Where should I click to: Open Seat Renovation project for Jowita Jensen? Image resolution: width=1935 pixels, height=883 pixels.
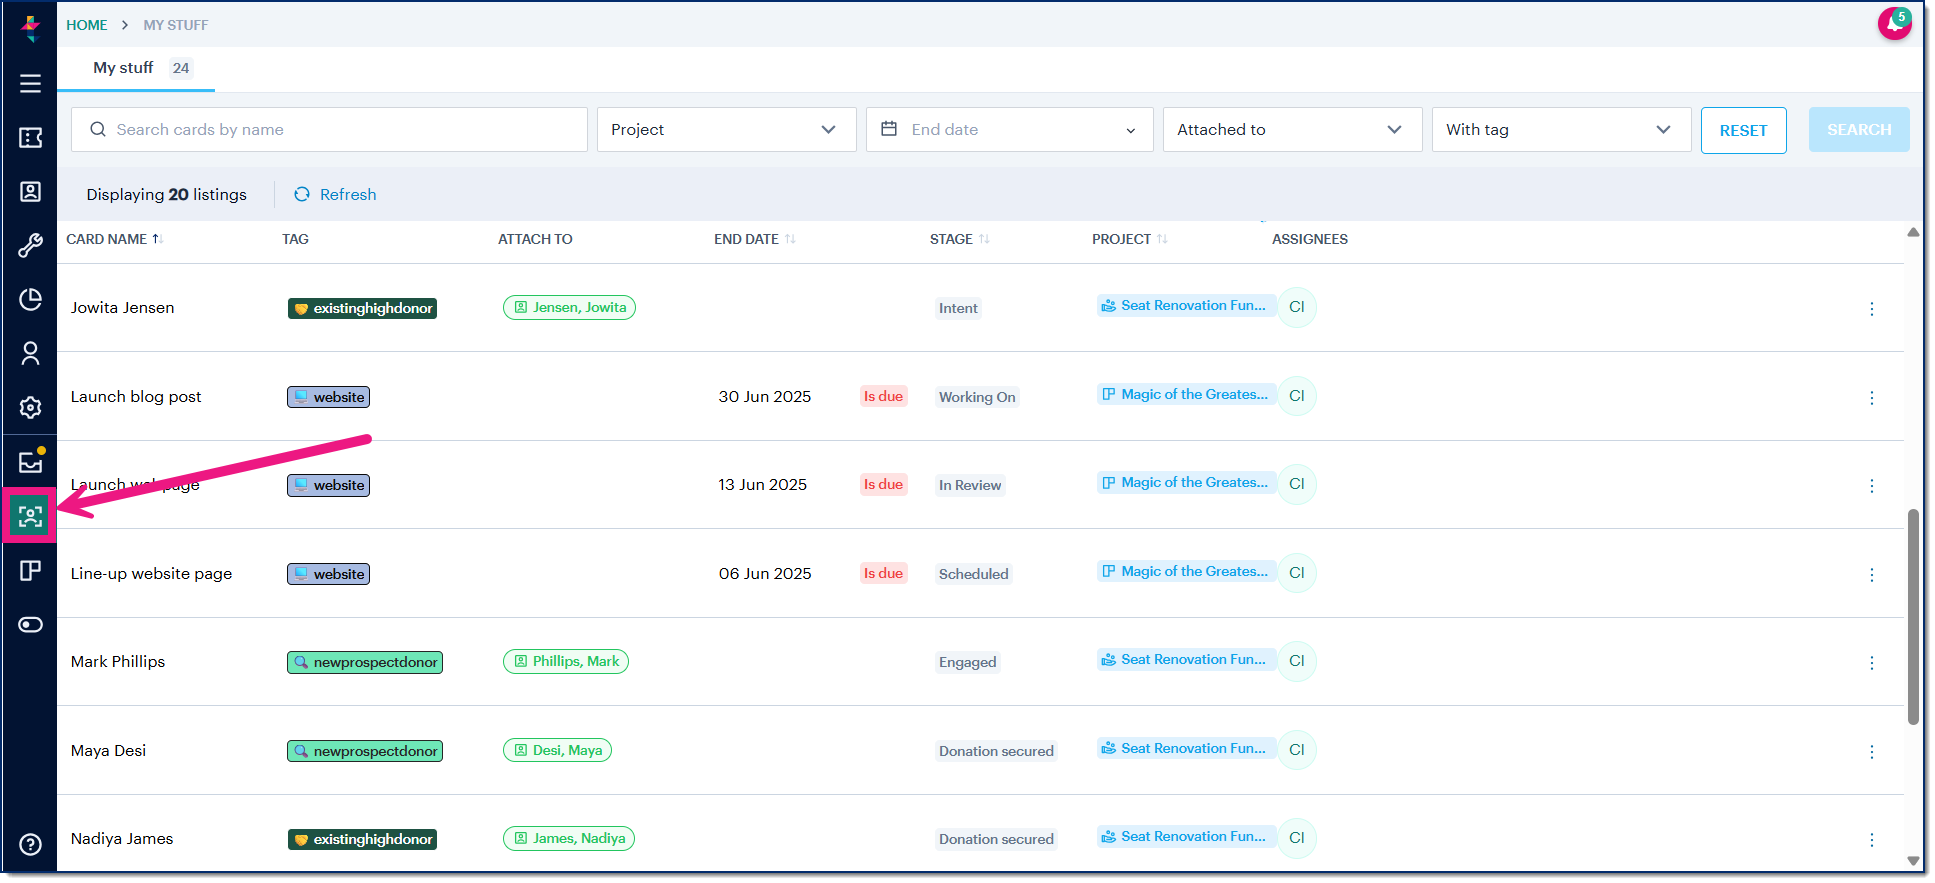[1186, 305]
